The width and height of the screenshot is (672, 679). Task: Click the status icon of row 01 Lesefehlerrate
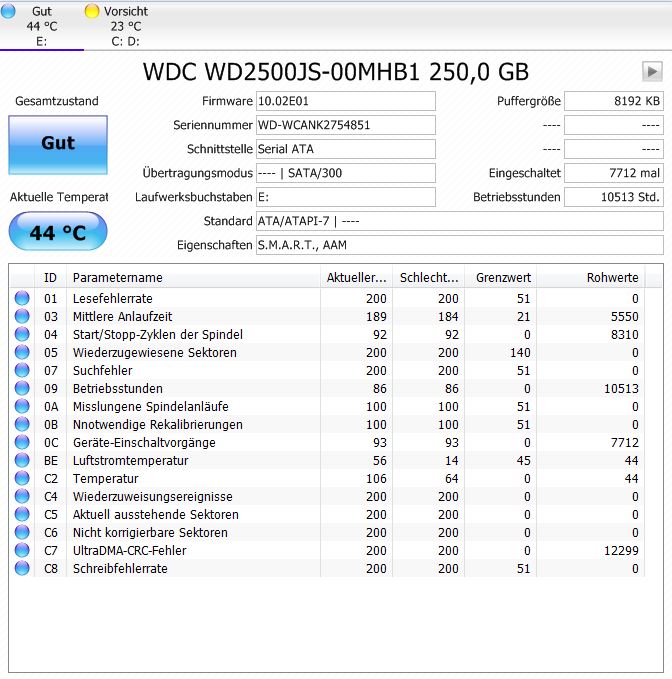click(22, 298)
